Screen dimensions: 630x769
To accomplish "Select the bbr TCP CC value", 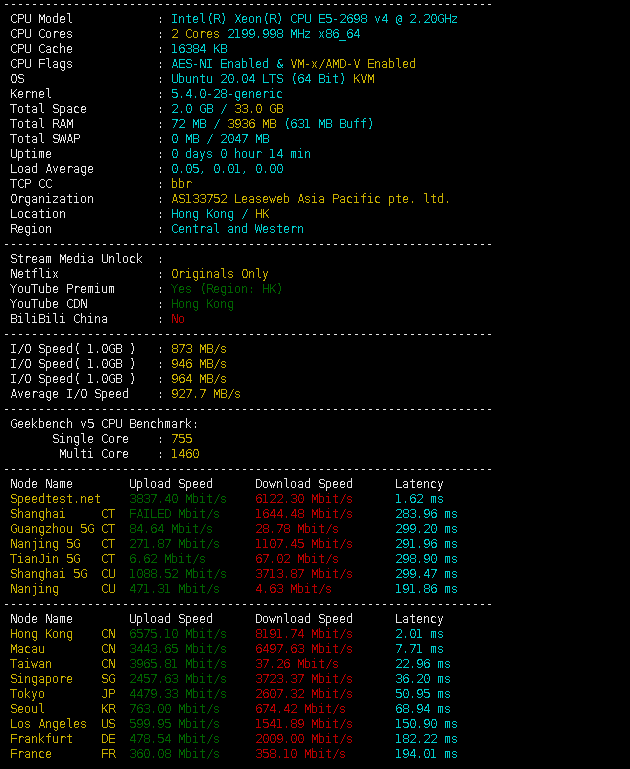I will coord(181,184).
